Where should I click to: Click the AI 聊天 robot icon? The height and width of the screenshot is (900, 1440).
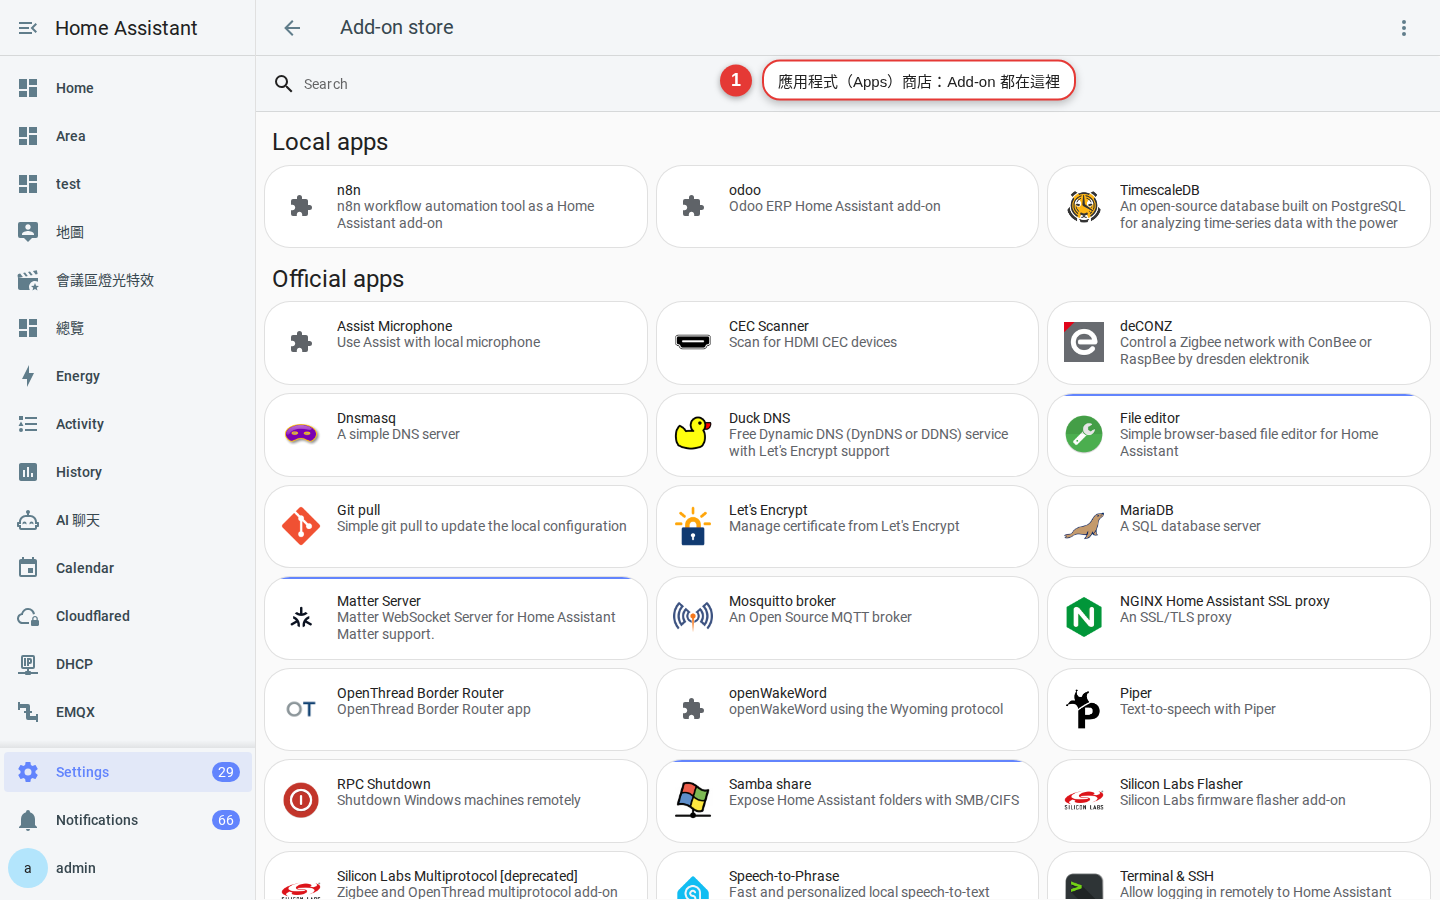click(x=28, y=520)
